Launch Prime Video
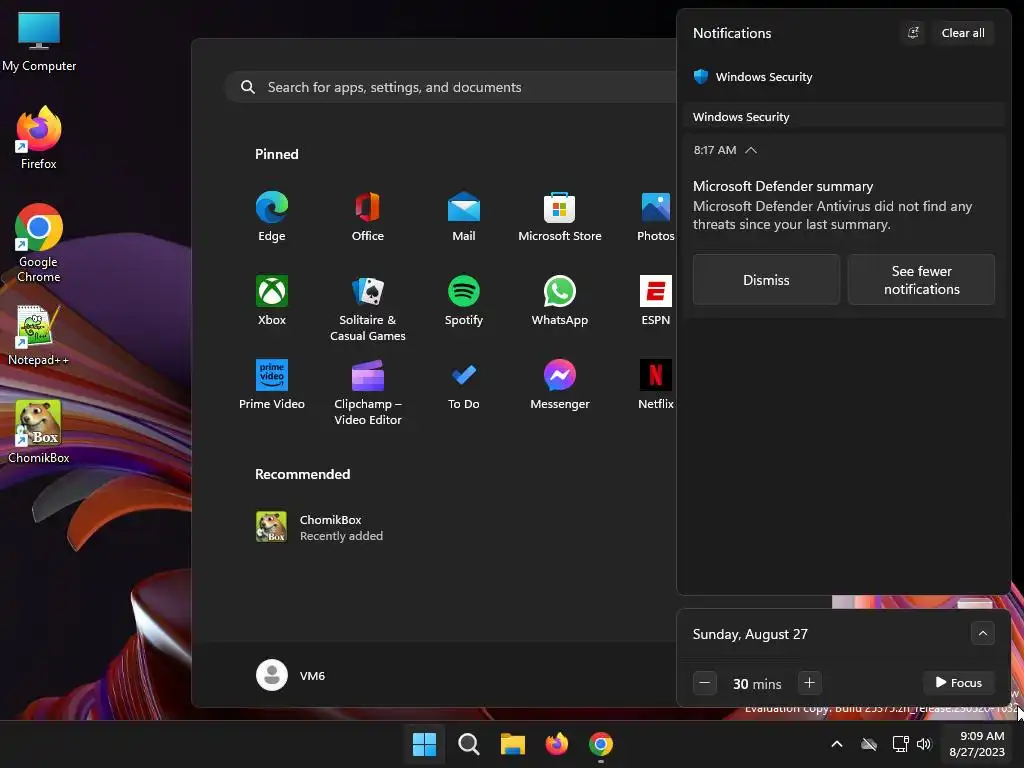 [272, 385]
